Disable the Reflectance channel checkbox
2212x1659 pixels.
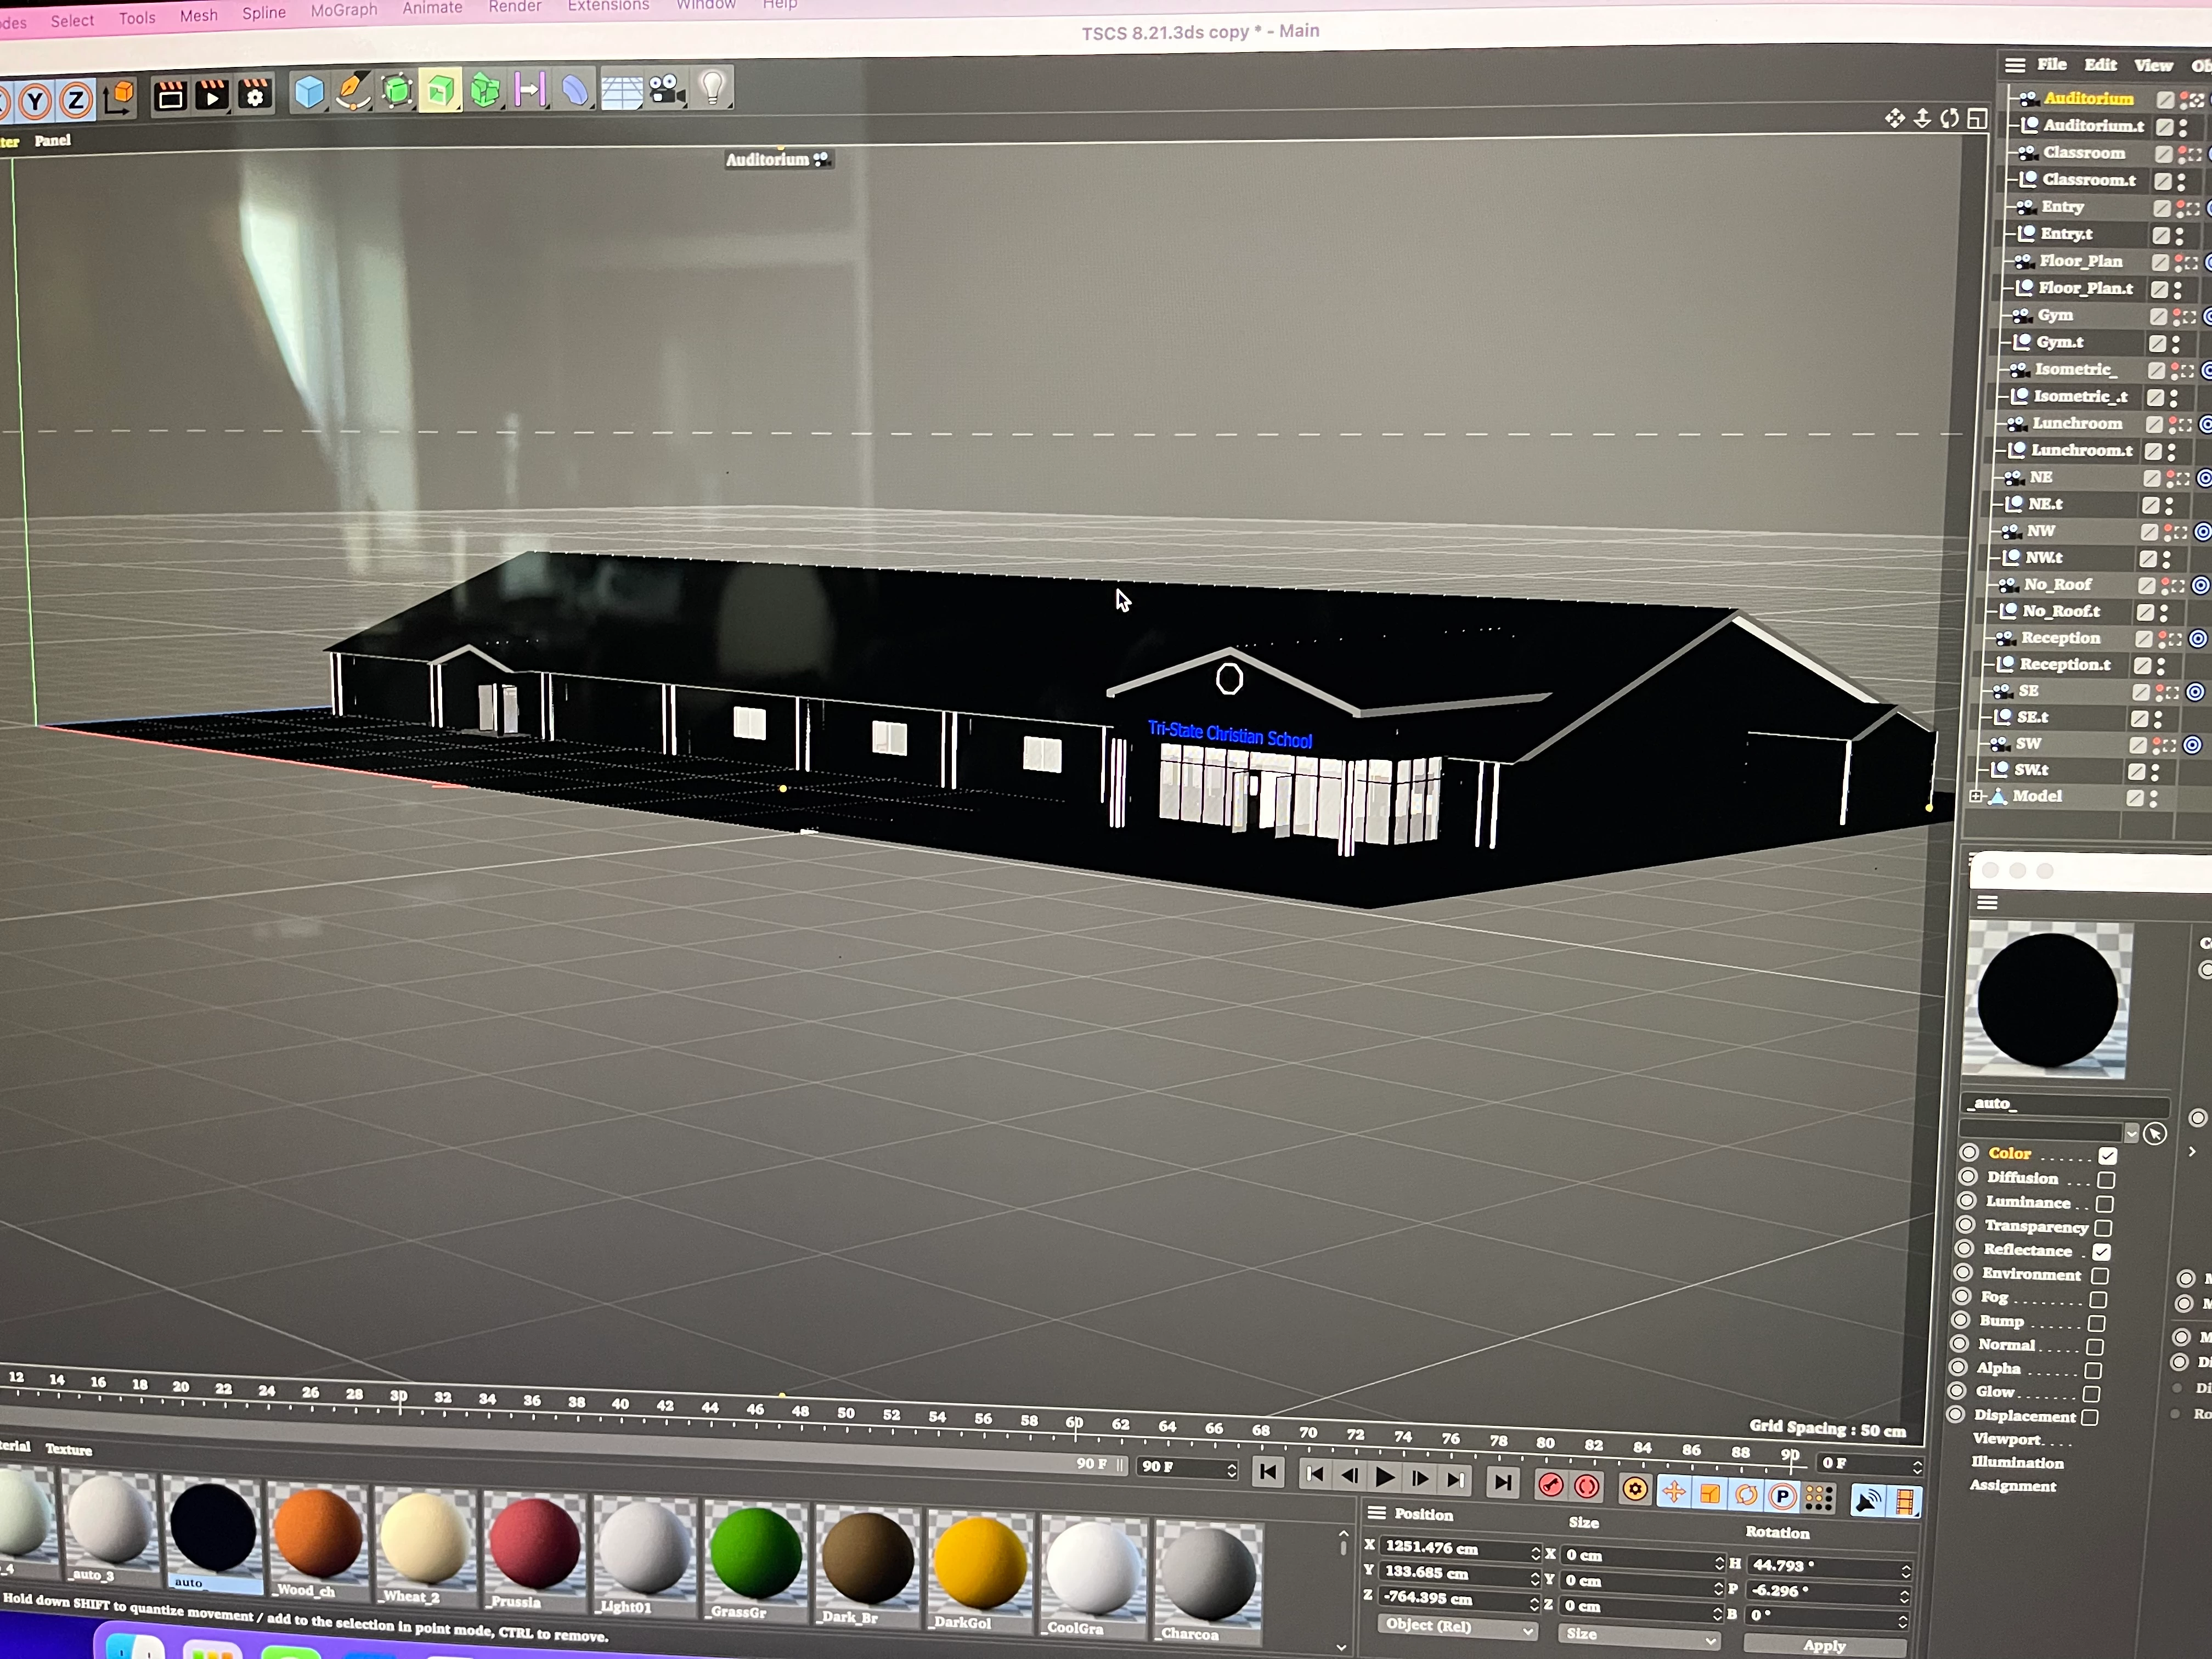[x=2102, y=1252]
